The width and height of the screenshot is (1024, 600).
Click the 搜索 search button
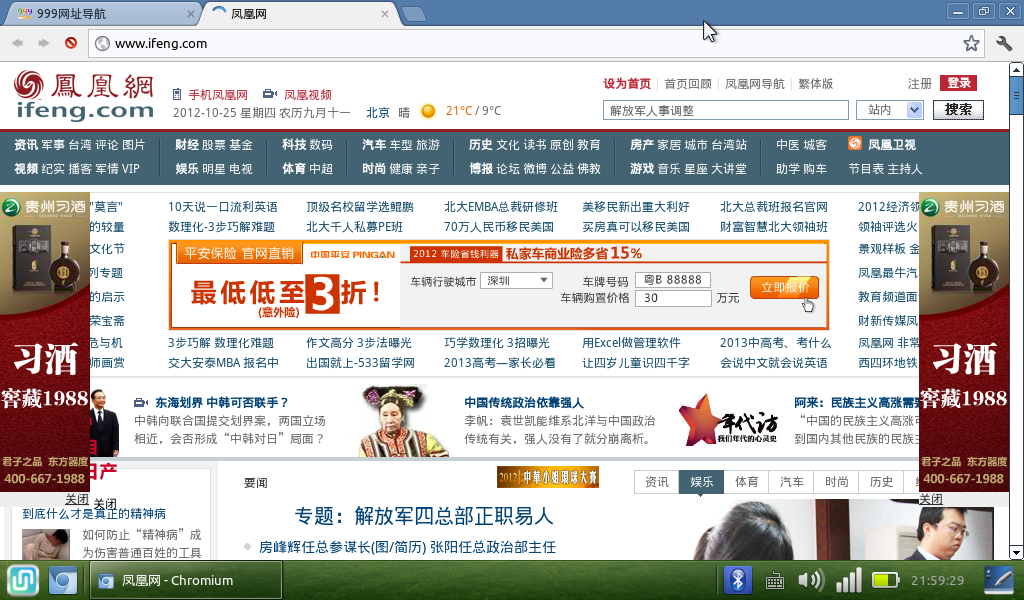(x=958, y=110)
